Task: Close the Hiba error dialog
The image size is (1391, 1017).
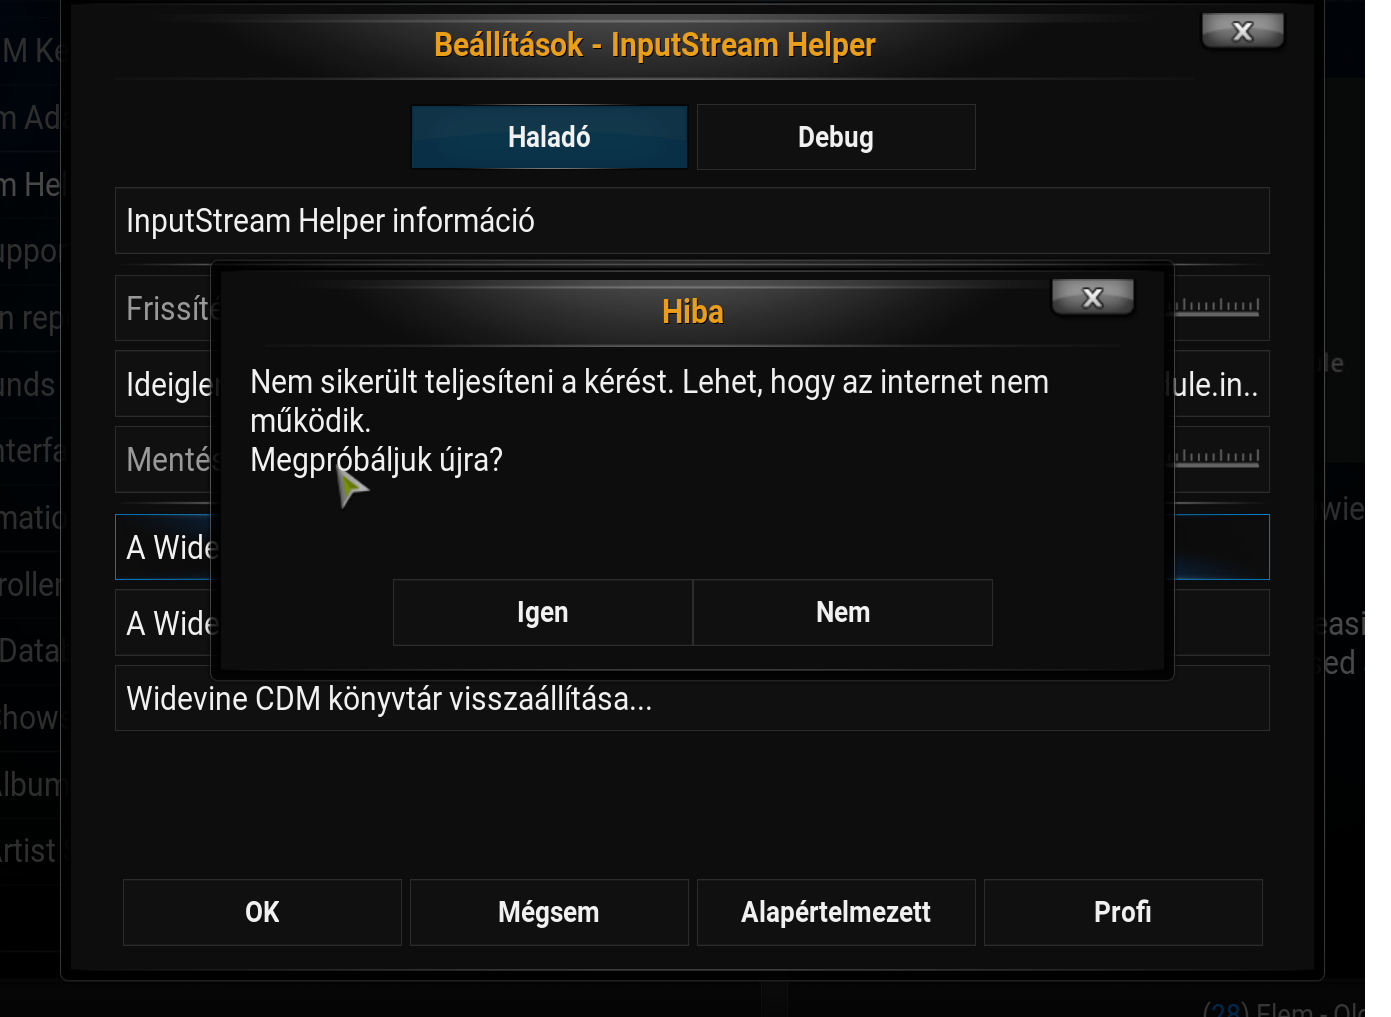Action: (1093, 297)
